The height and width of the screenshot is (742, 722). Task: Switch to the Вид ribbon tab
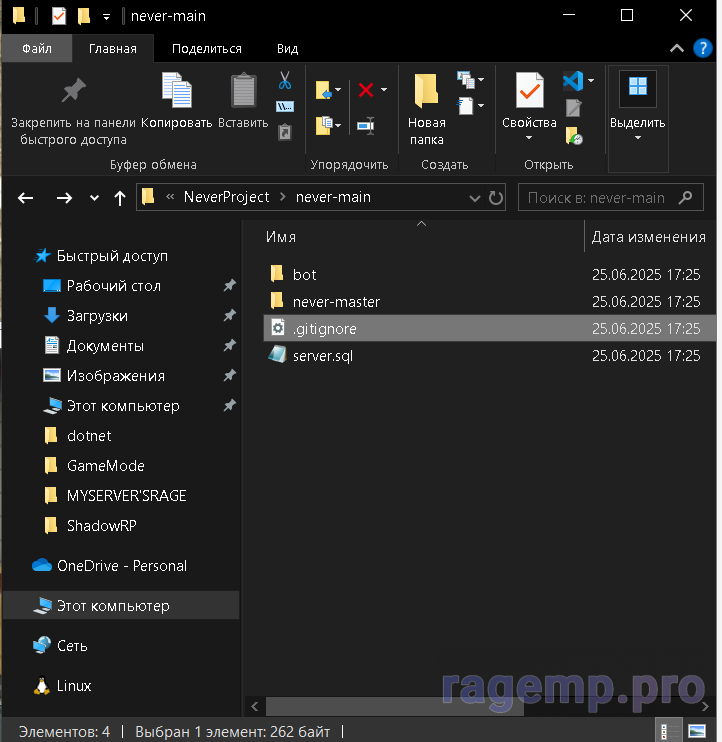[287, 48]
